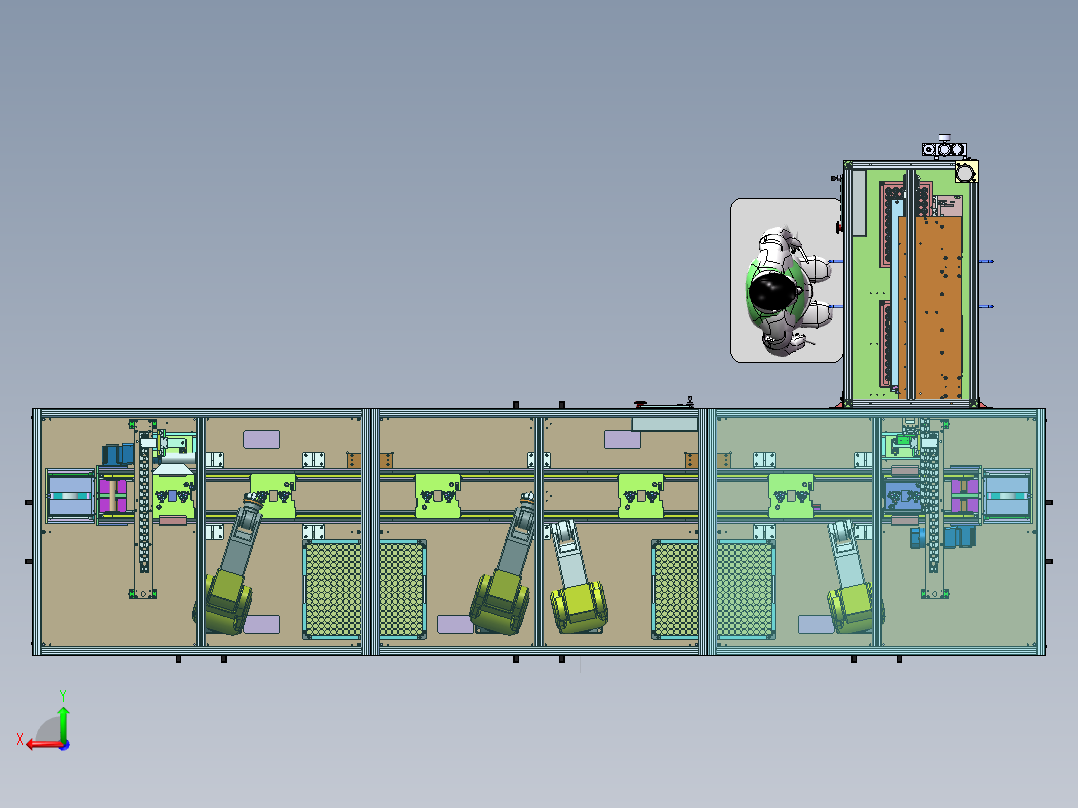Select the operator's black helmet
This screenshot has width=1078, height=808.
[771, 292]
